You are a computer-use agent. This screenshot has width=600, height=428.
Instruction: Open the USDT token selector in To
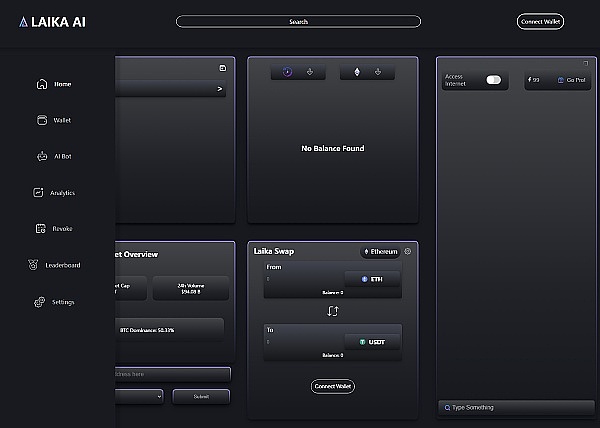click(372, 341)
